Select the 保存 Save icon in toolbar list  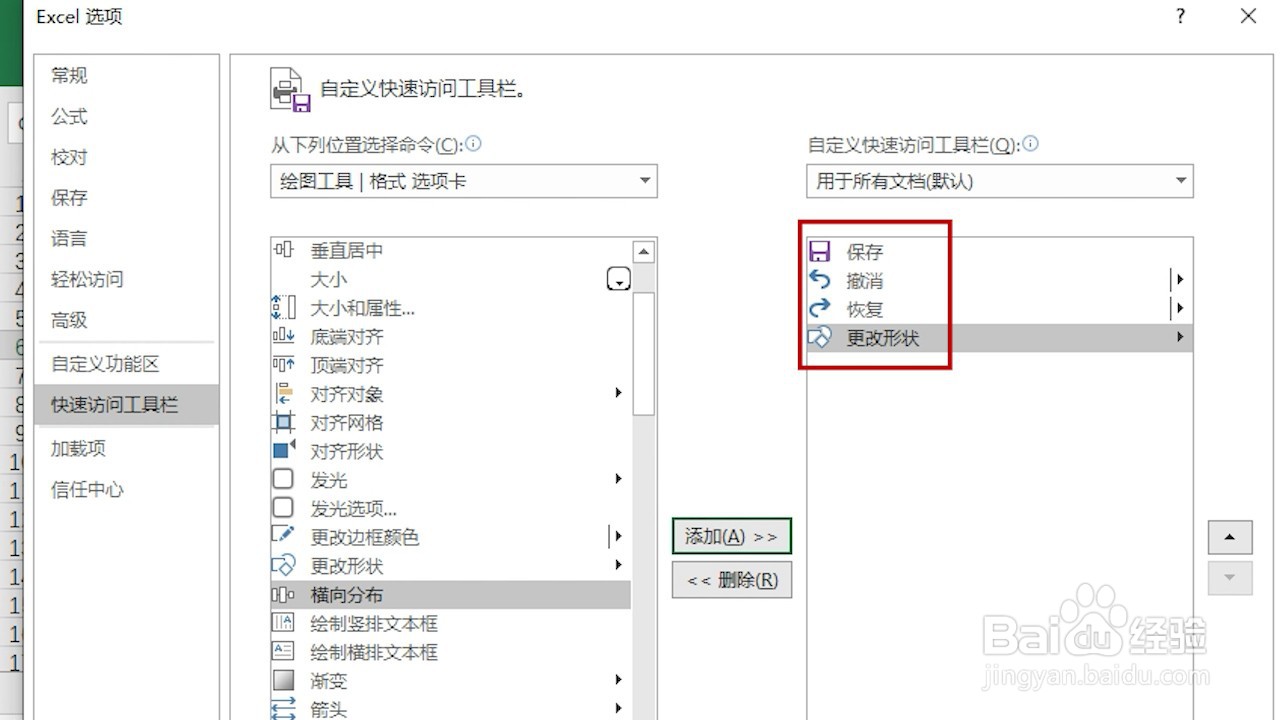[x=820, y=251]
